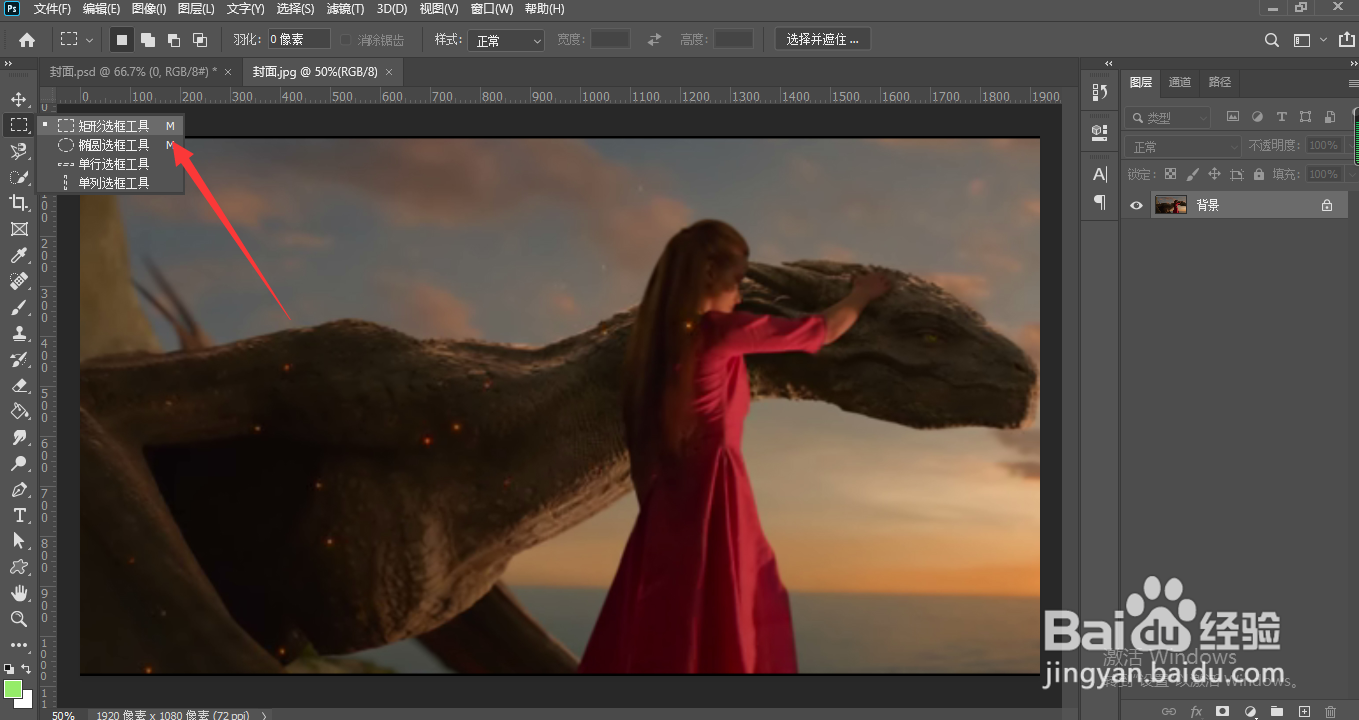Open the 滤镜(T) menu
The image size is (1359, 720).
pos(346,9)
